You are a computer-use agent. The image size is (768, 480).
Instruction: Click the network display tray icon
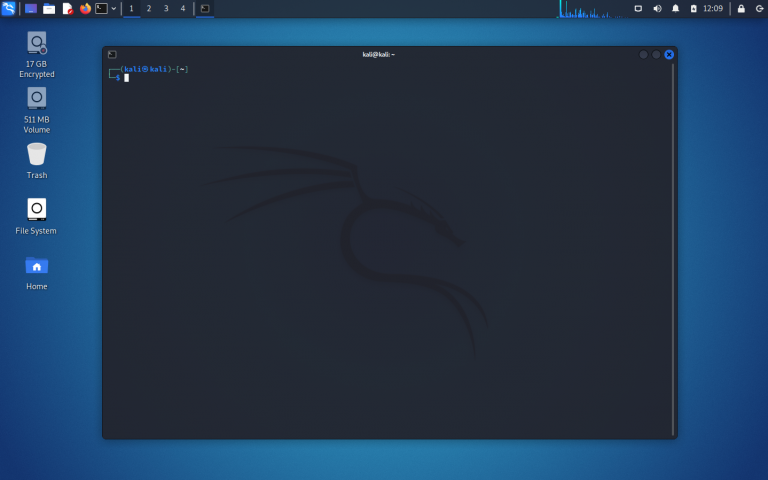[x=639, y=8]
